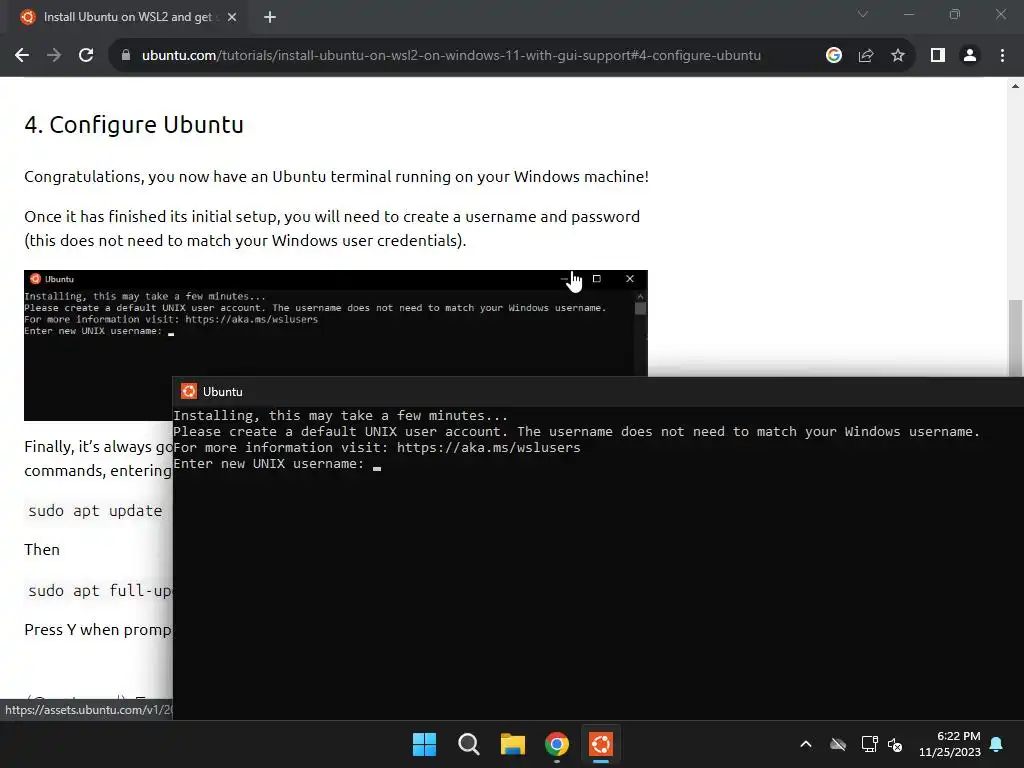Open the Windows Start menu

coord(424,744)
